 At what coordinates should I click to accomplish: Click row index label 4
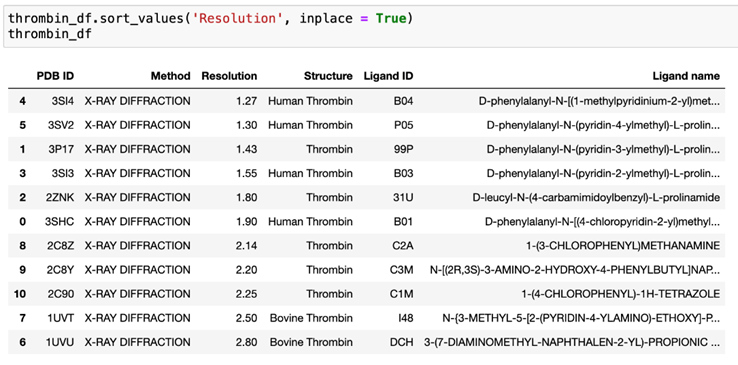click(23, 101)
